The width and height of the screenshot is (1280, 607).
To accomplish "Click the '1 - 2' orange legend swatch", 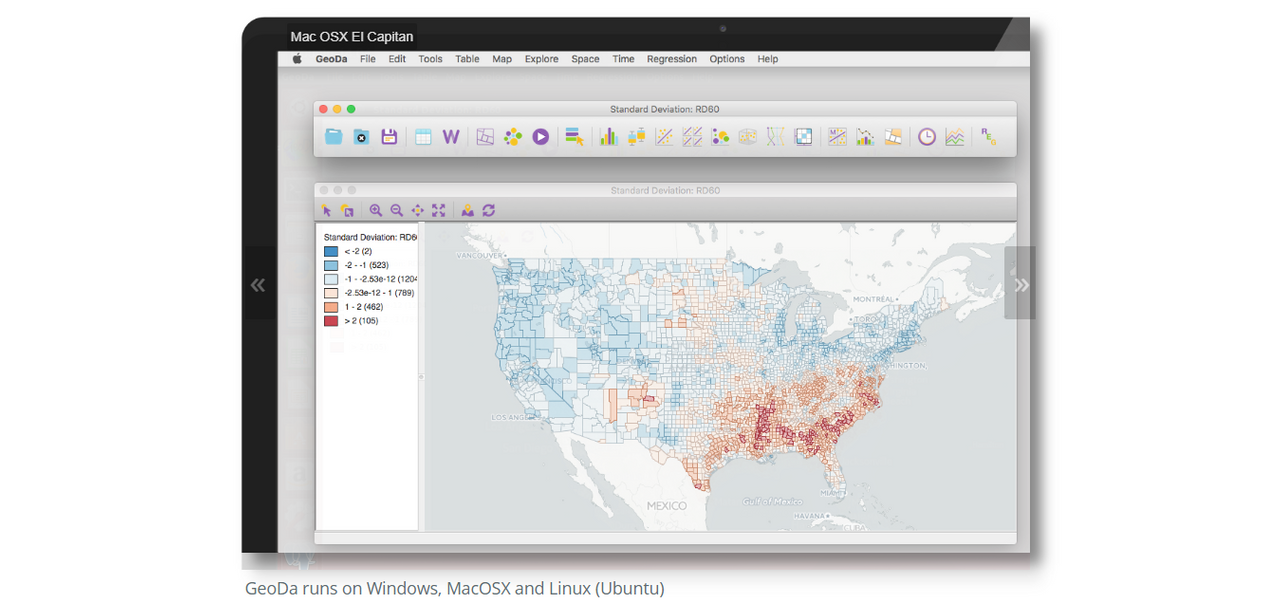I will pos(331,307).
